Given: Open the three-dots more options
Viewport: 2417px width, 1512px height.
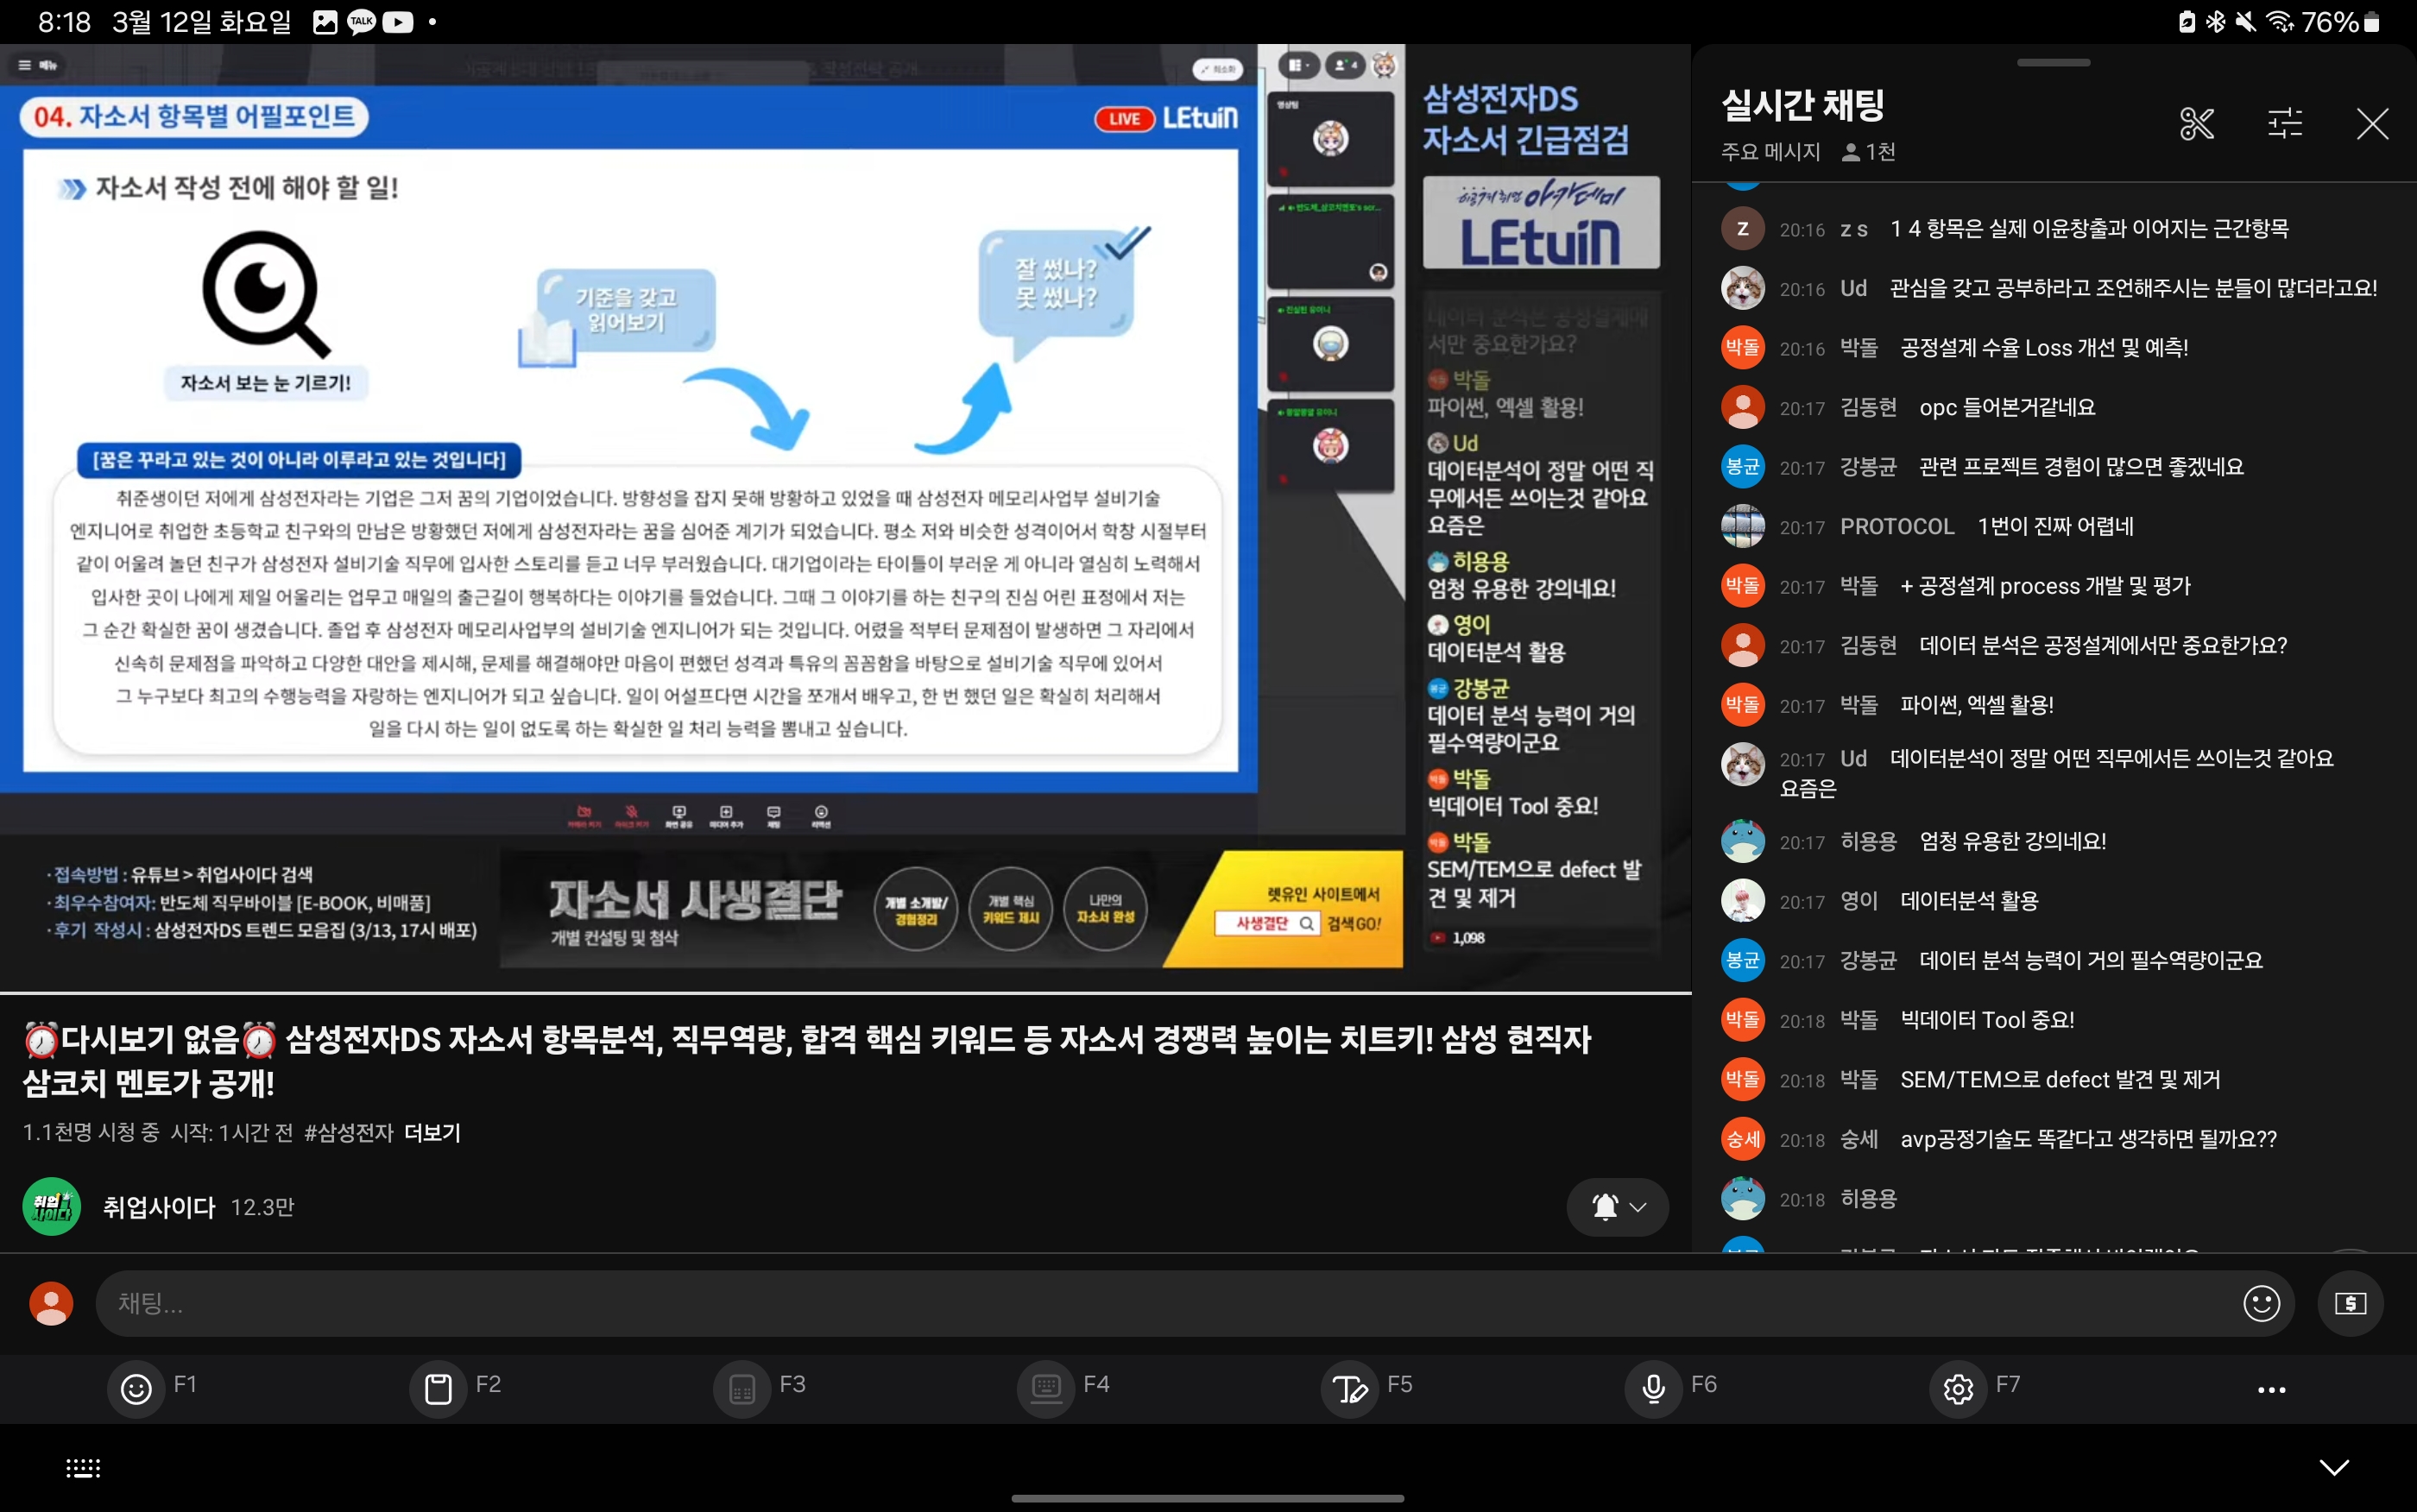Looking at the screenshot, I should (x=2271, y=1390).
